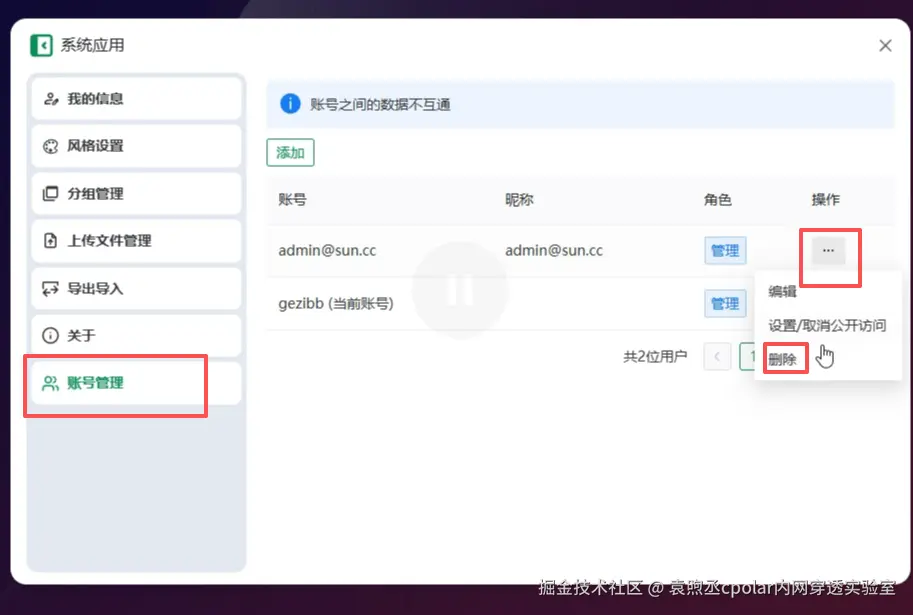Image resolution: width=913 pixels, height=615 pixels.
Task: Click the 昵称 column header
Action: coord(519,200)
